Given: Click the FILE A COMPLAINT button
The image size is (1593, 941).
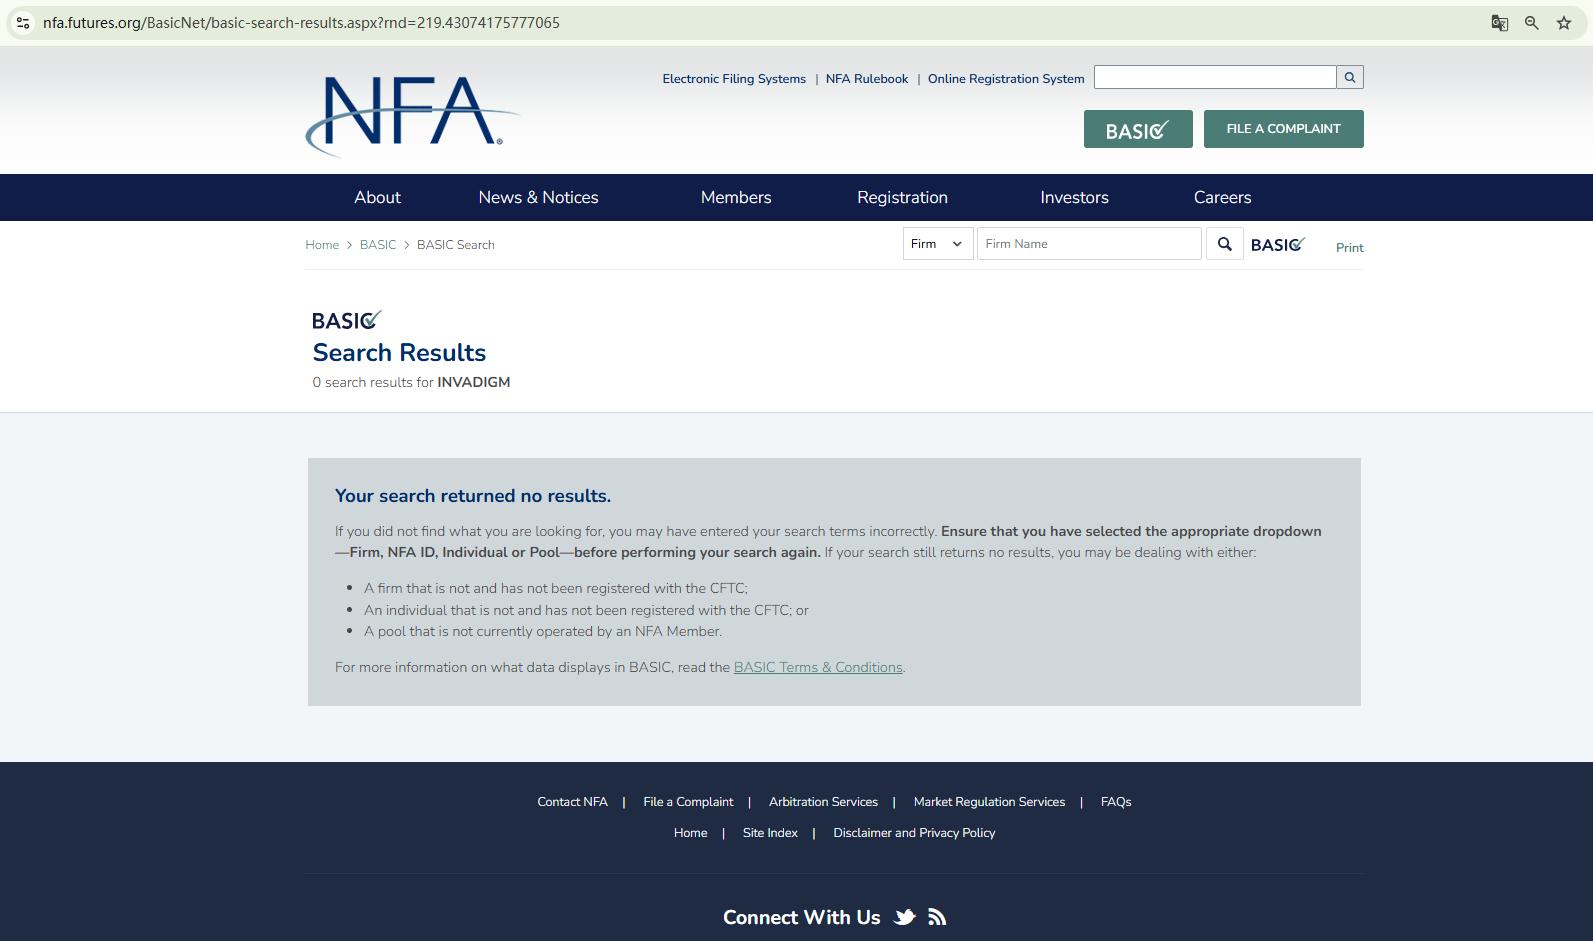Looking at the screenshot, I should tap(1284, 129).
